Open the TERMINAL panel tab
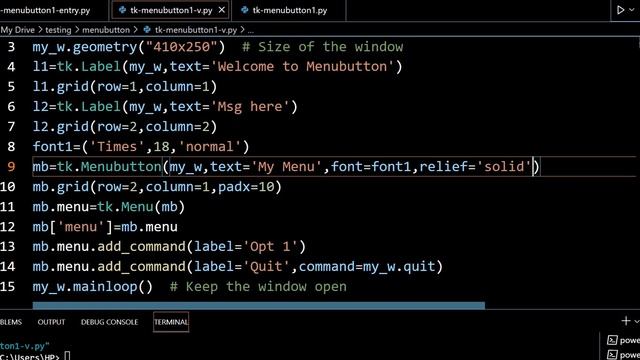The image size is (640, 360). 171,322
